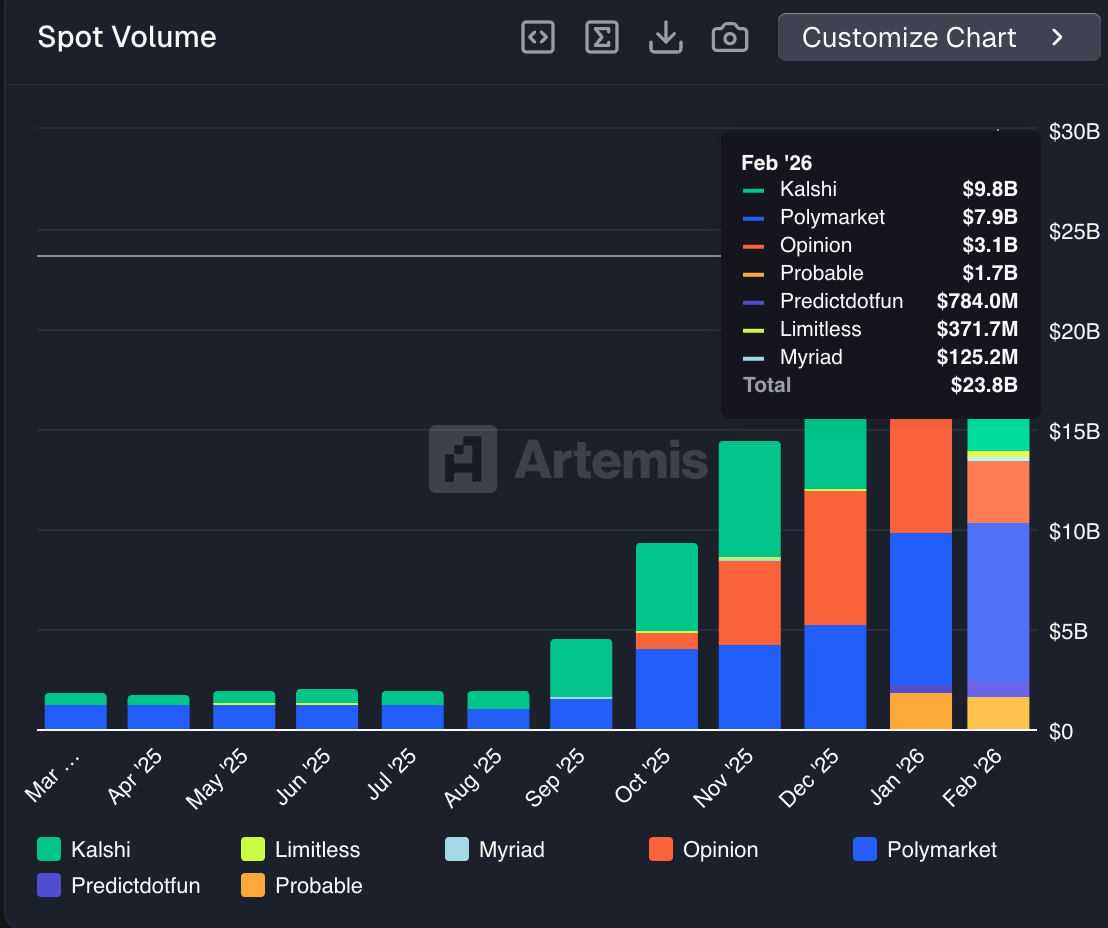
Task: Toggle Limitless series in legend
Action: tap(316, 850)
